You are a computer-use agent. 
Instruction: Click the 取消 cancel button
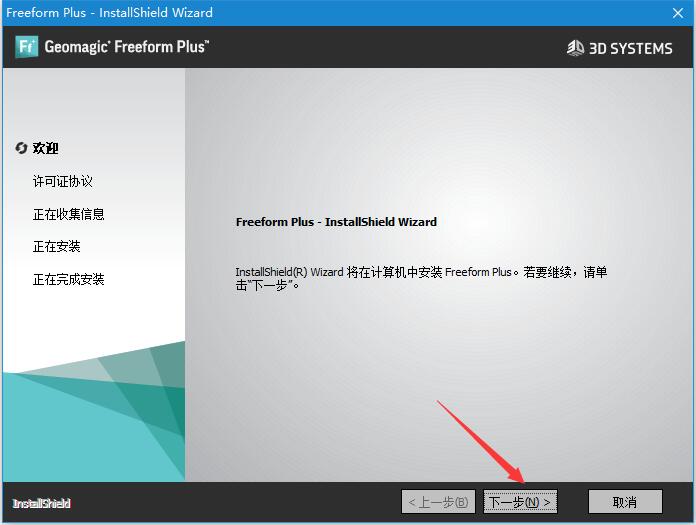pos(625,502)
